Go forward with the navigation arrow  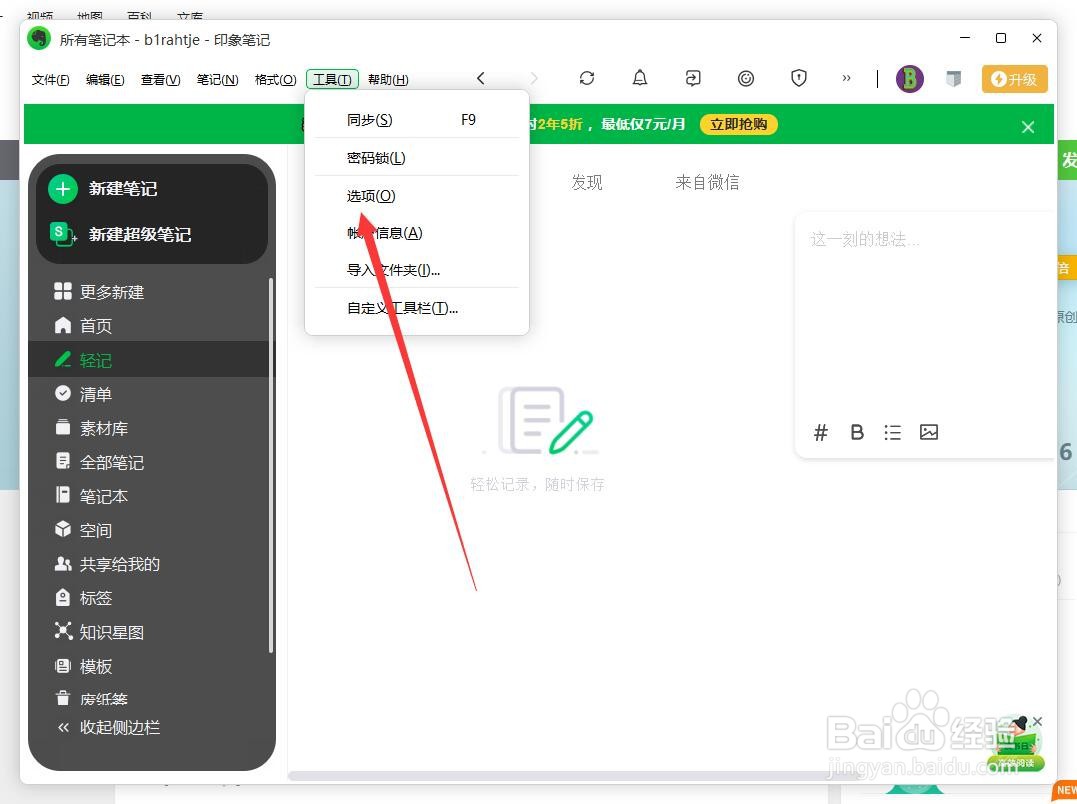pyautogui.click(x=534, y=78)
